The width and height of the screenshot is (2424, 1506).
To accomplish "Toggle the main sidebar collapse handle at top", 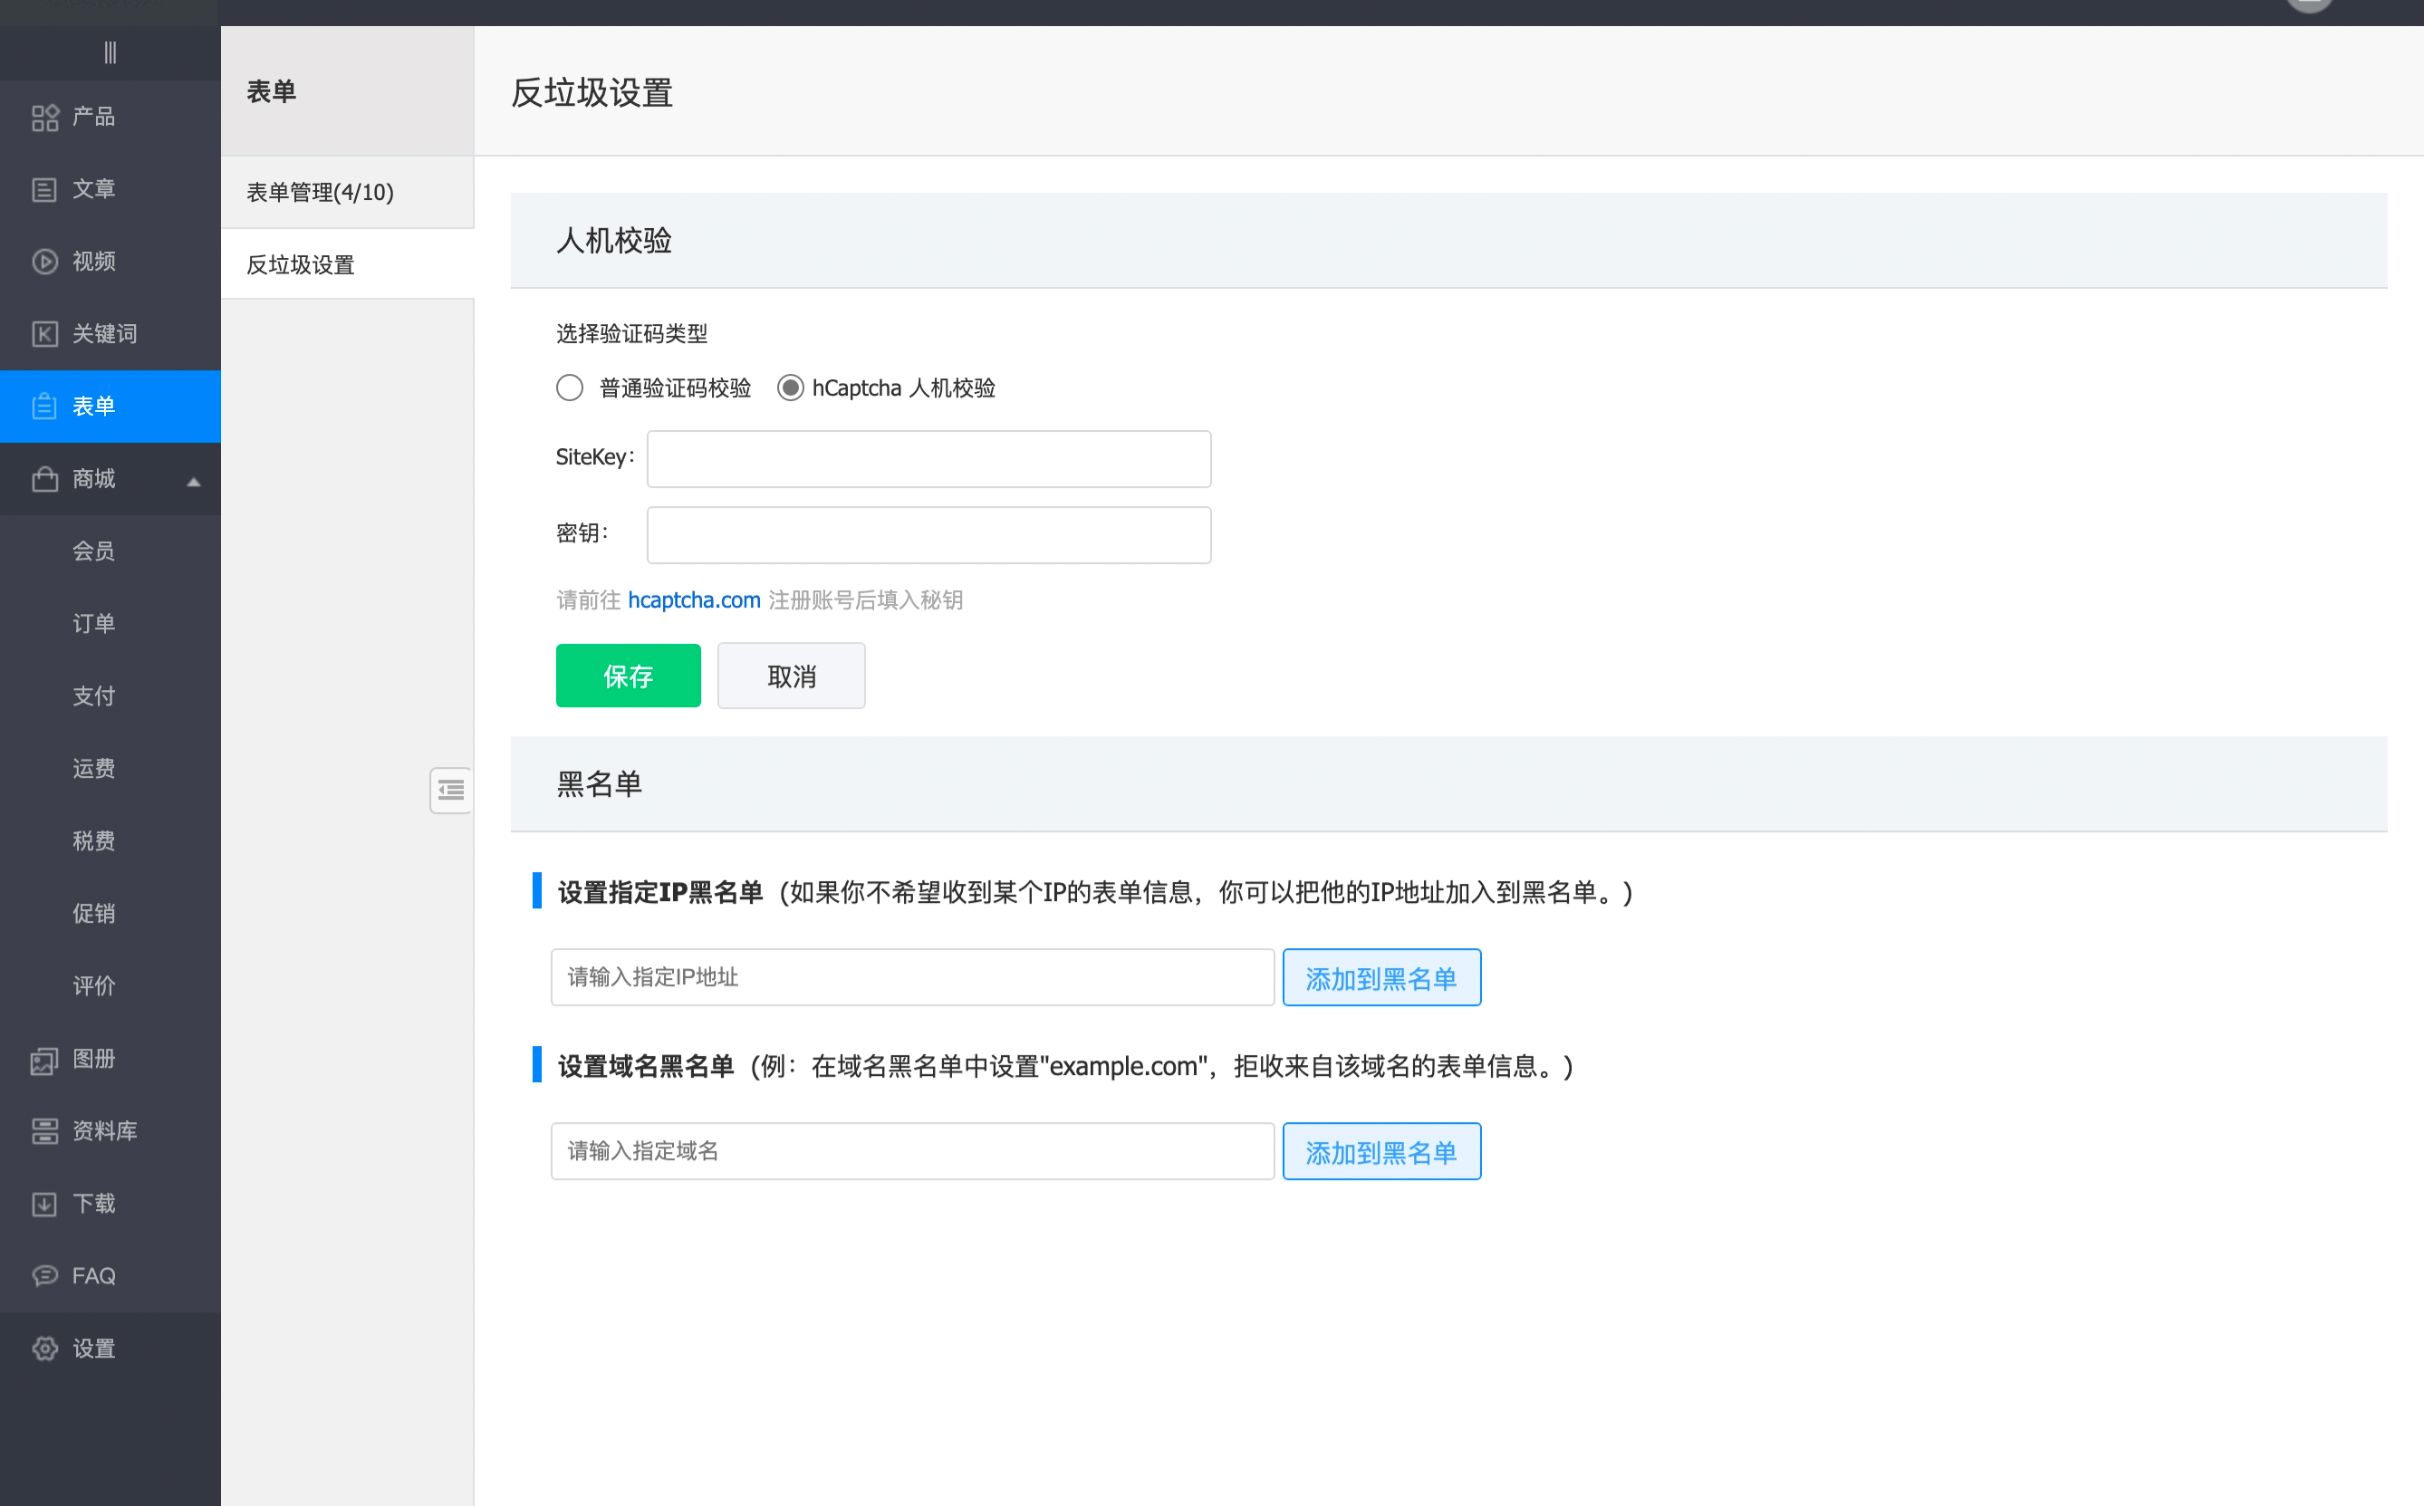I will click(110, 52).
